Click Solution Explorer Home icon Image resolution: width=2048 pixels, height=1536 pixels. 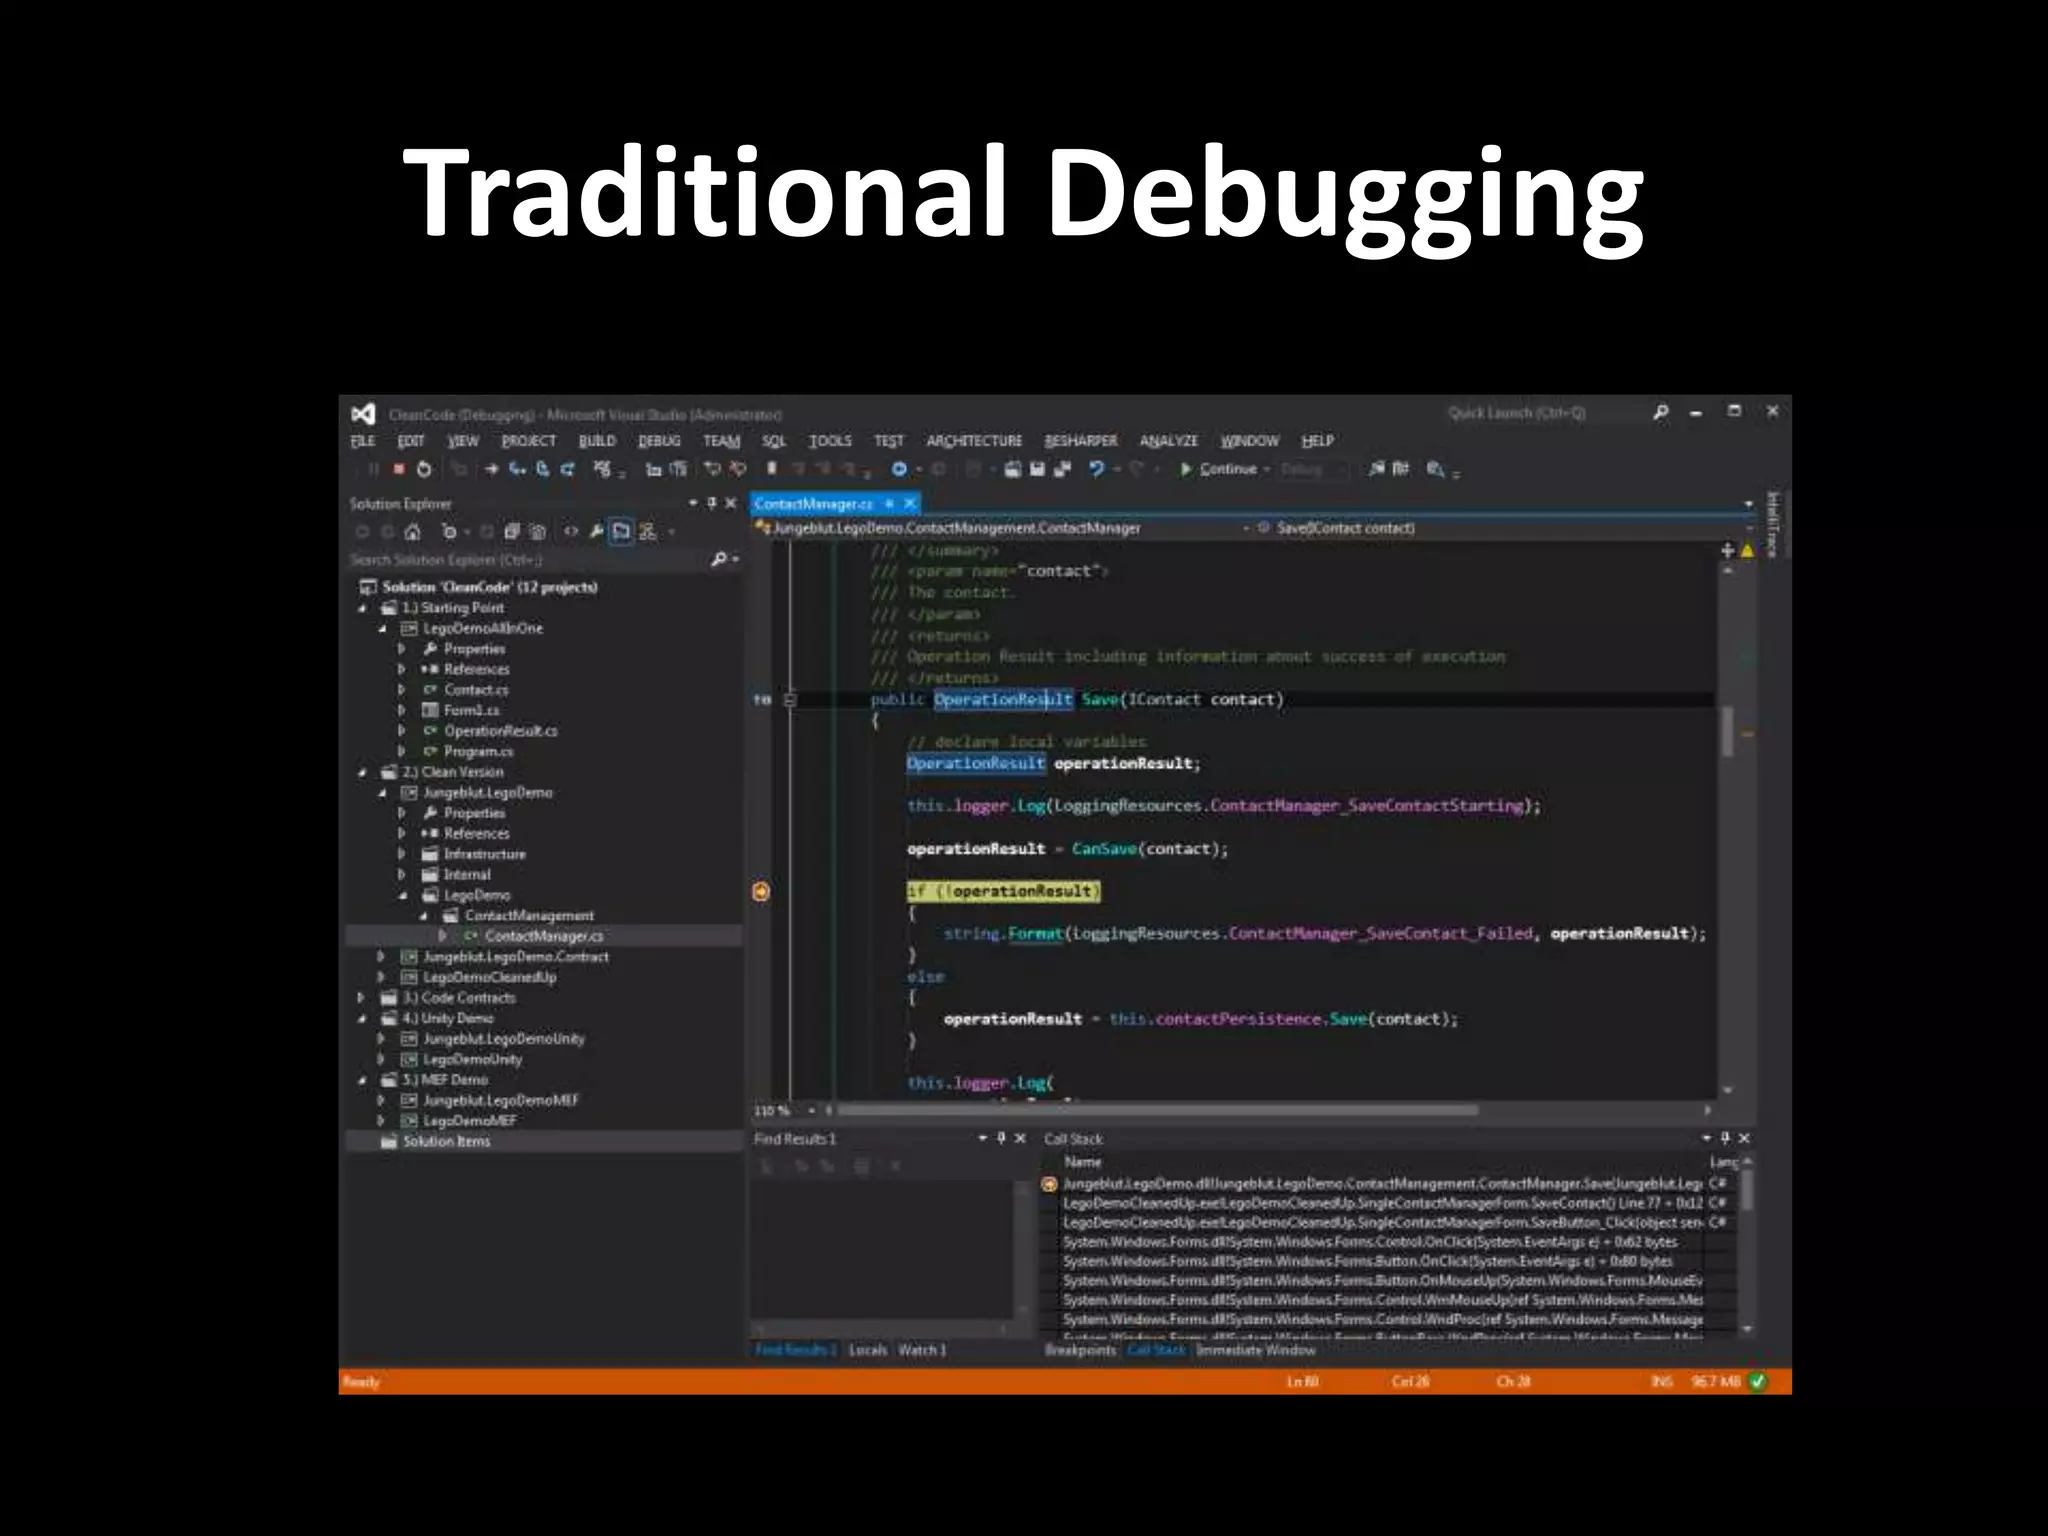(x=412, y=532)
